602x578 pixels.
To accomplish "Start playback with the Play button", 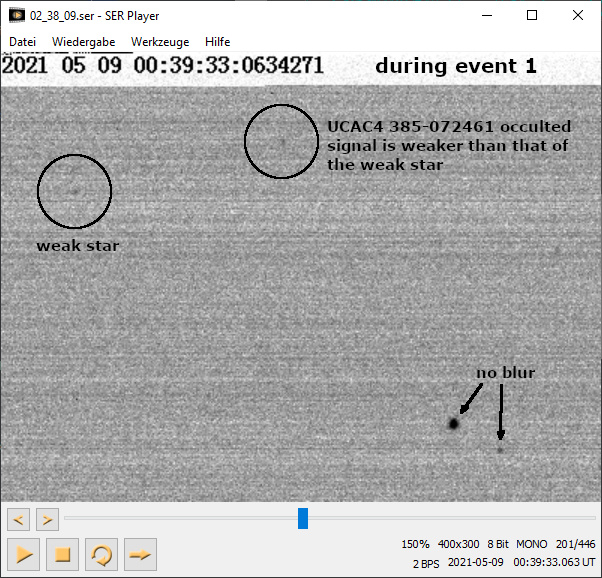I will point(23,553).
